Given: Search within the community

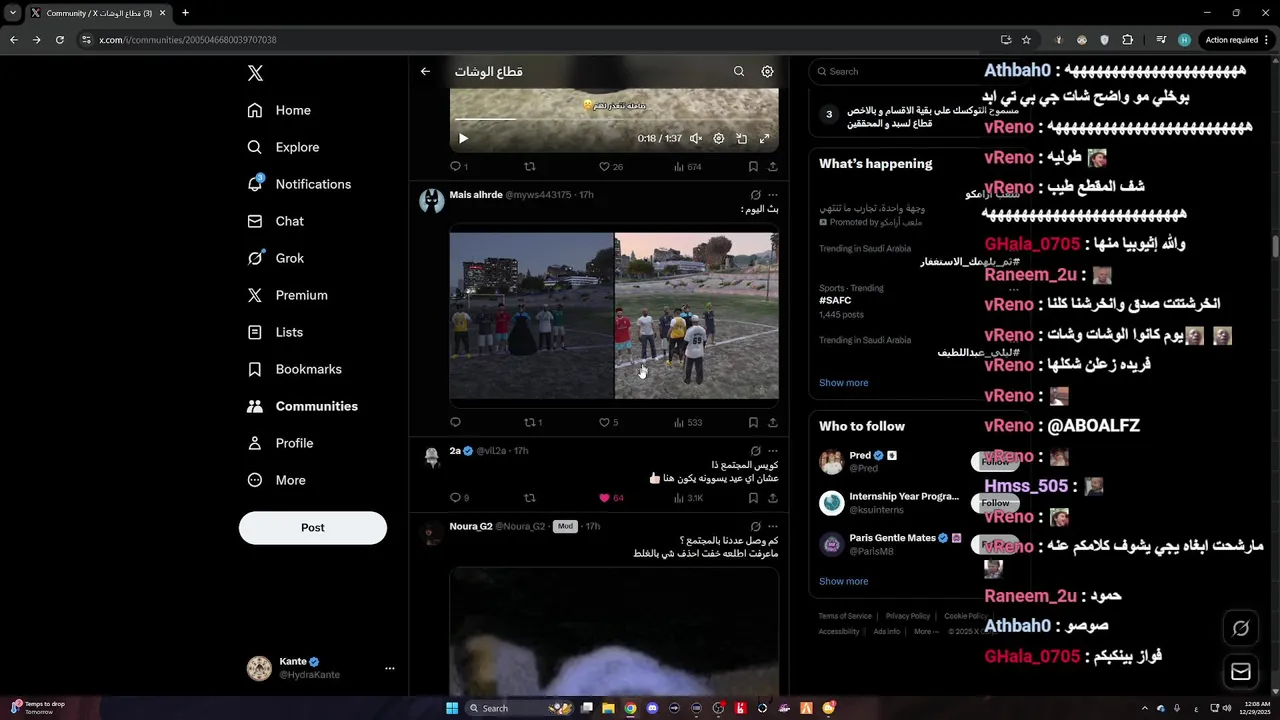Looking at the screenshot, I should [x=739, y=71].
